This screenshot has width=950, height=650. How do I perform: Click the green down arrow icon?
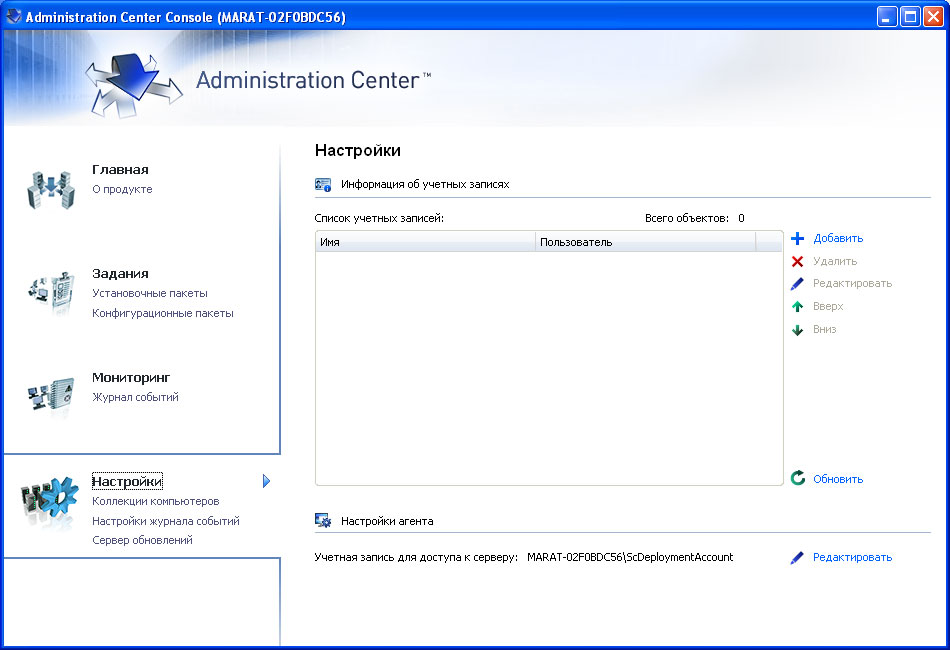(797, 330)
